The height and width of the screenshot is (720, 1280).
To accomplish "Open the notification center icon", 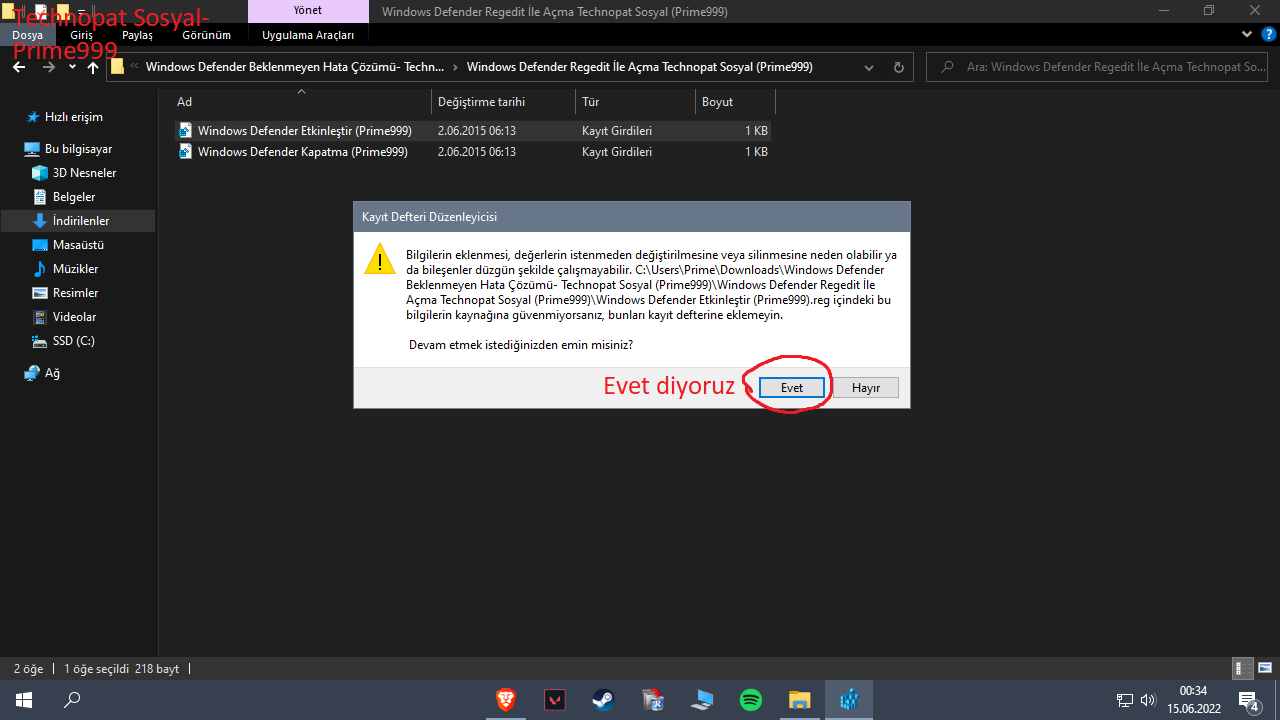I will click(x=1249, y=700).
